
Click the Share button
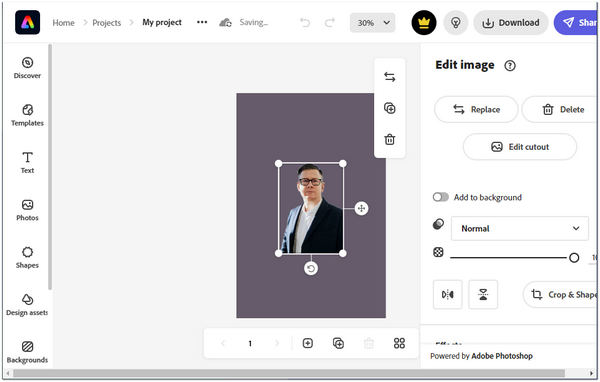coord(577,23)
